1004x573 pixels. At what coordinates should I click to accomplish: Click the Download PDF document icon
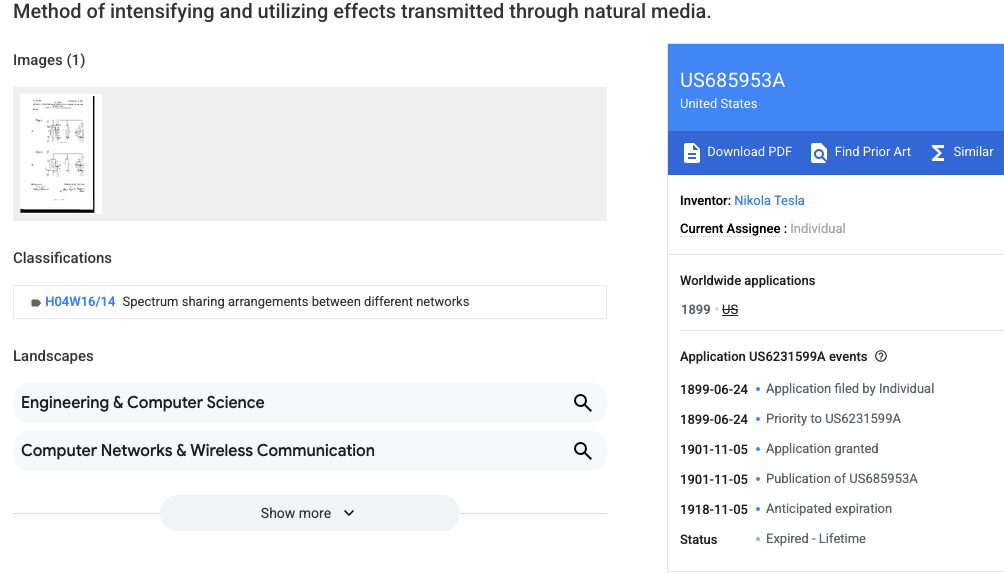point(691,153)
